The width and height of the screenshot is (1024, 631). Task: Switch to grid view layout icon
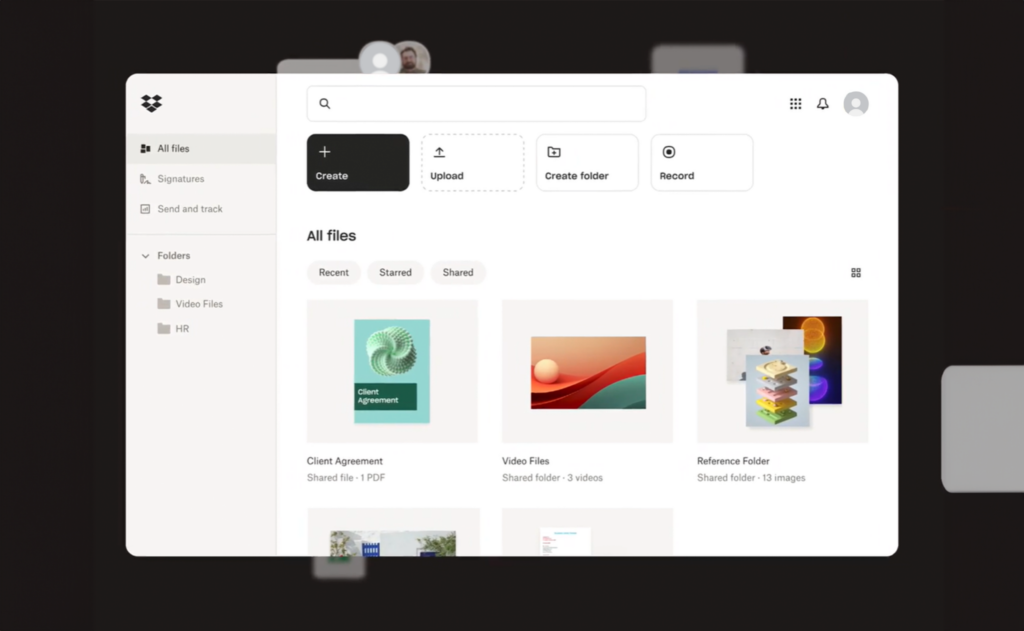[x=856, y=272]
